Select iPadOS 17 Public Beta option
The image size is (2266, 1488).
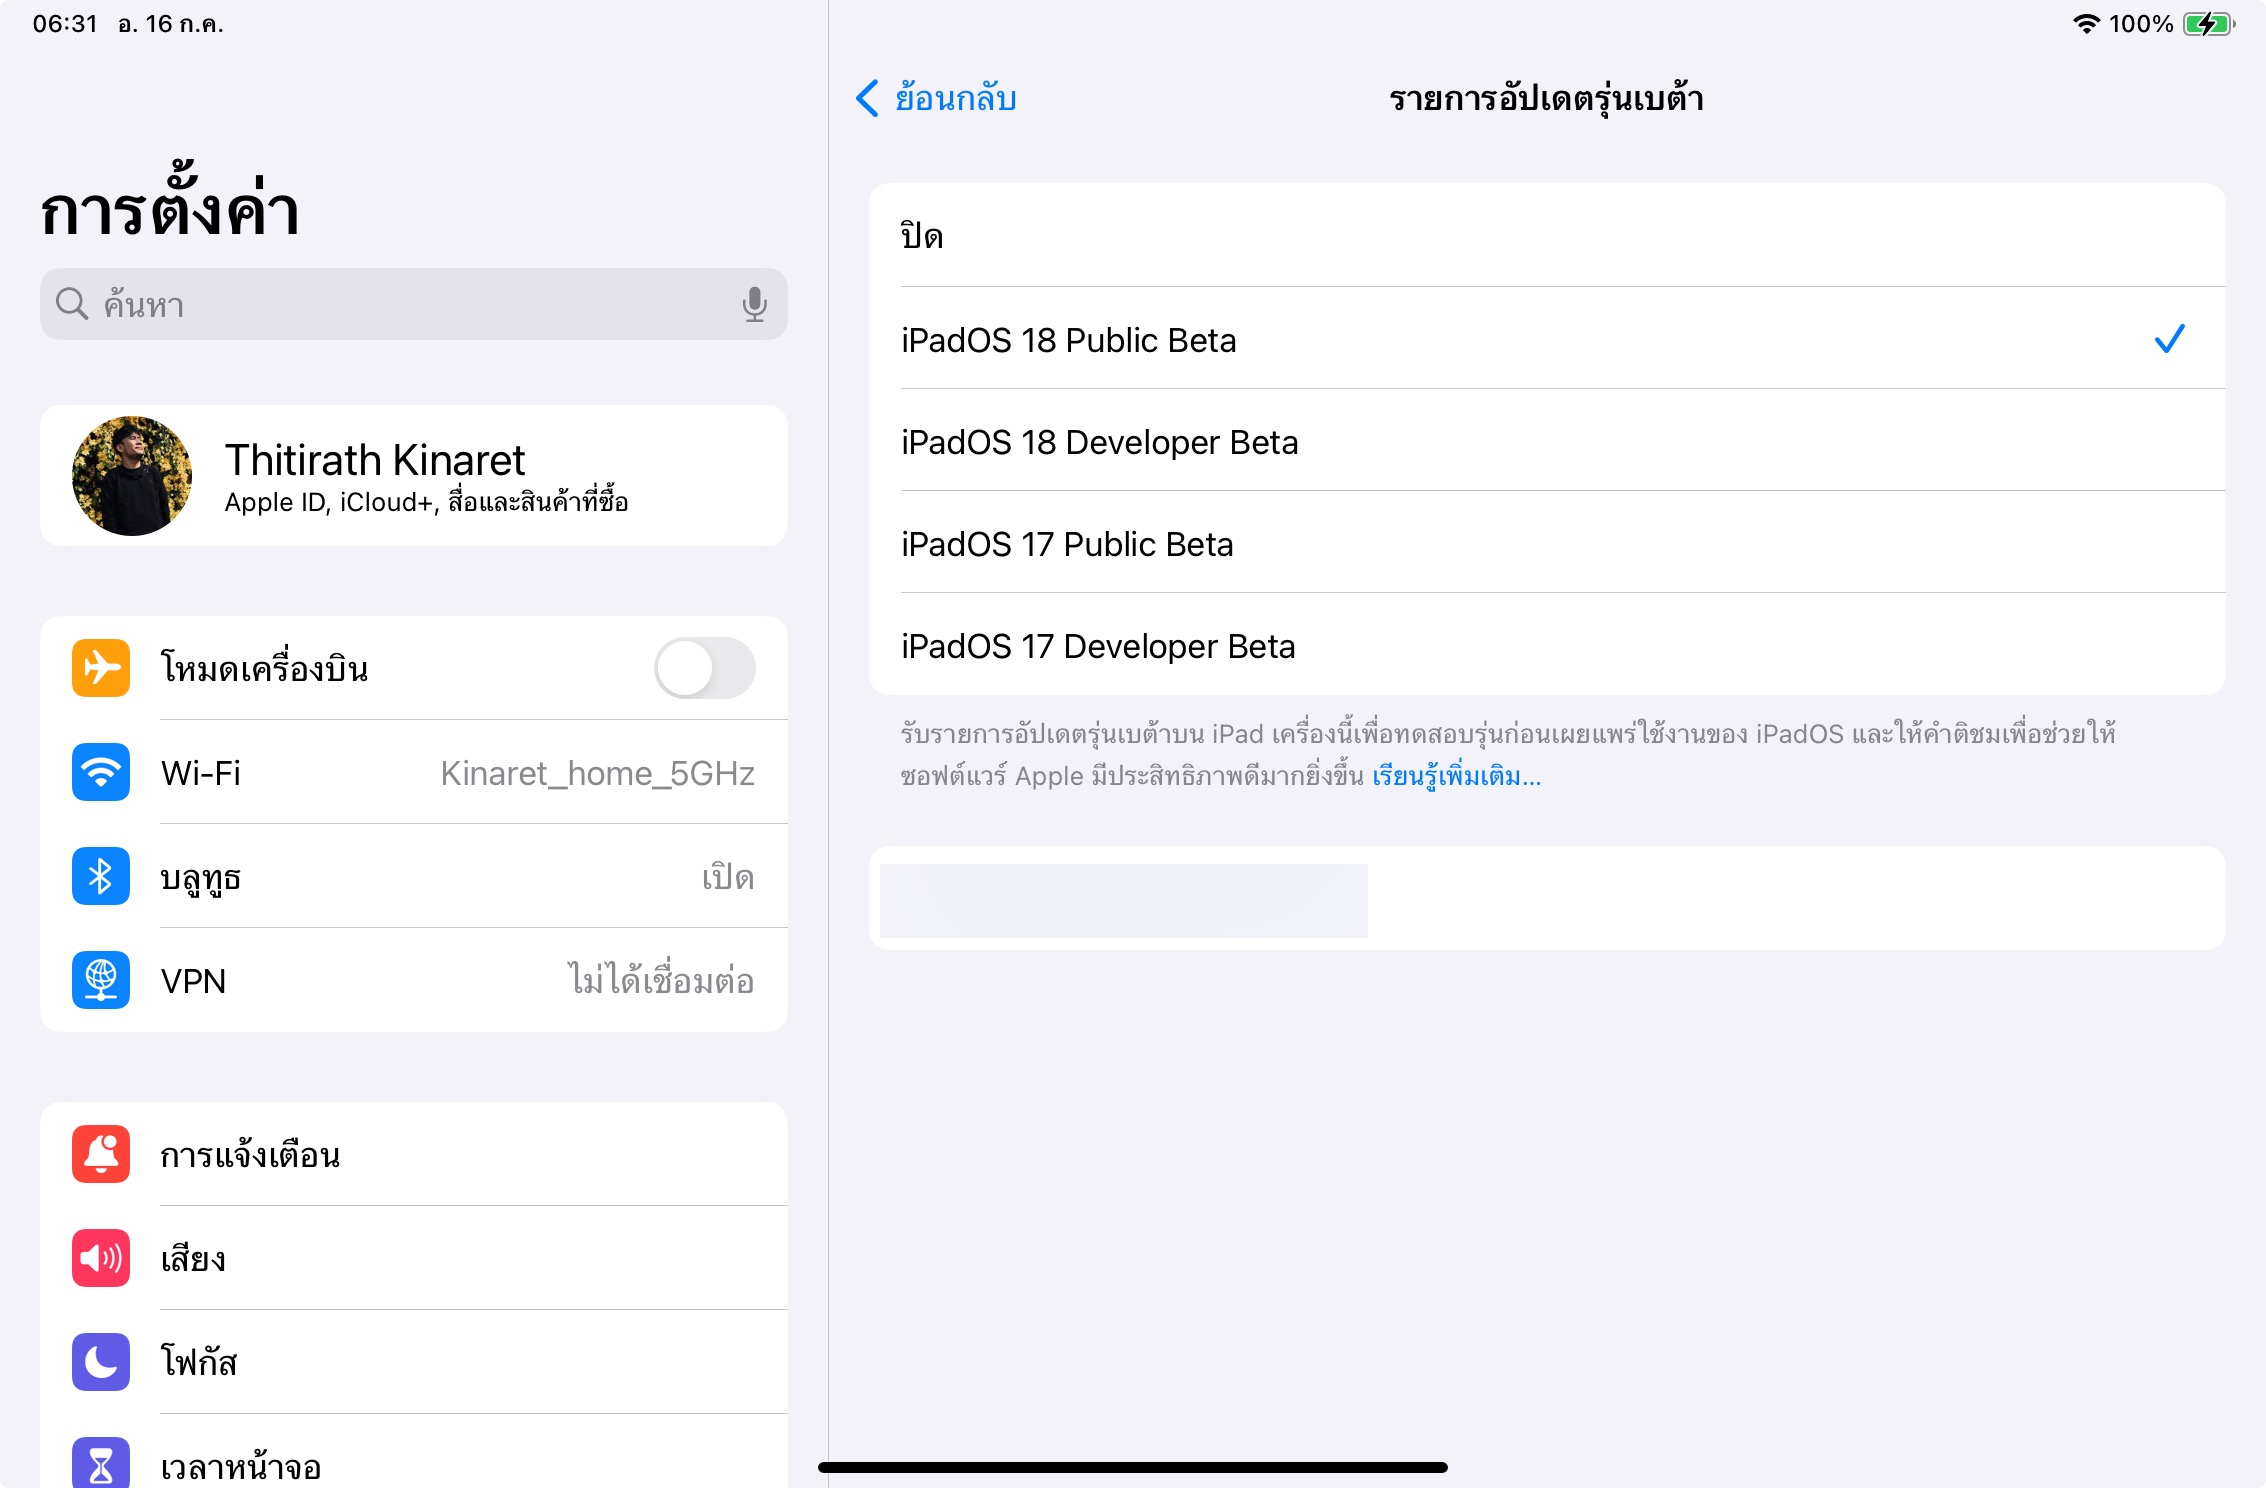click(x=1067, y=545)
